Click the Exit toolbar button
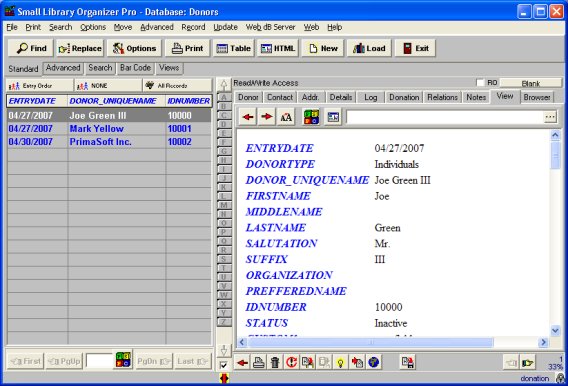 pos(415,48)
